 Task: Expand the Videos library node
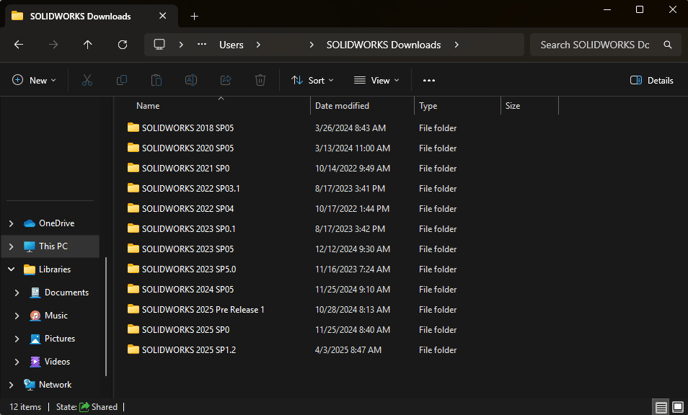(x=17, y=362)
